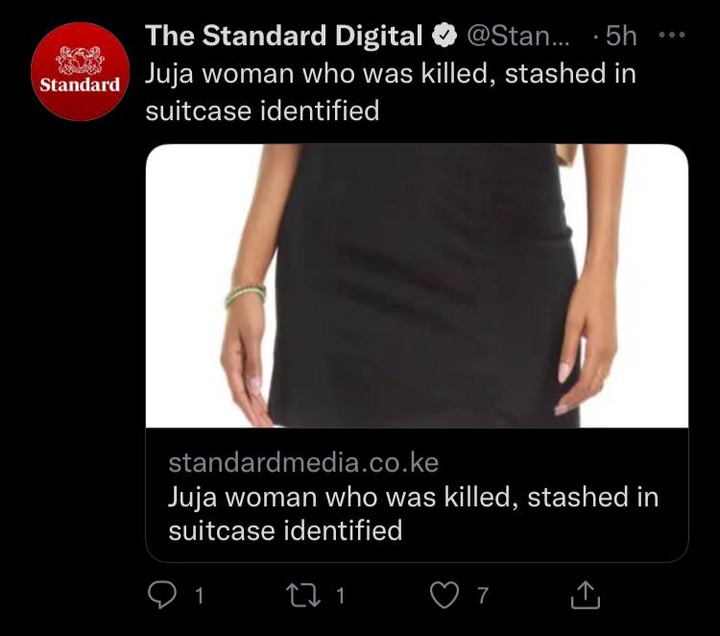Image resolution: width=720 pixels, height=636 pixels.
Task: Click the reply speech bubble icon
Action: coord(162,595)
